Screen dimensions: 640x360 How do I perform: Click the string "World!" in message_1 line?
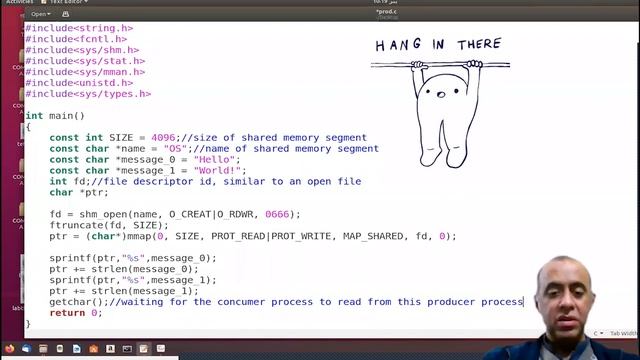point(218,171)
